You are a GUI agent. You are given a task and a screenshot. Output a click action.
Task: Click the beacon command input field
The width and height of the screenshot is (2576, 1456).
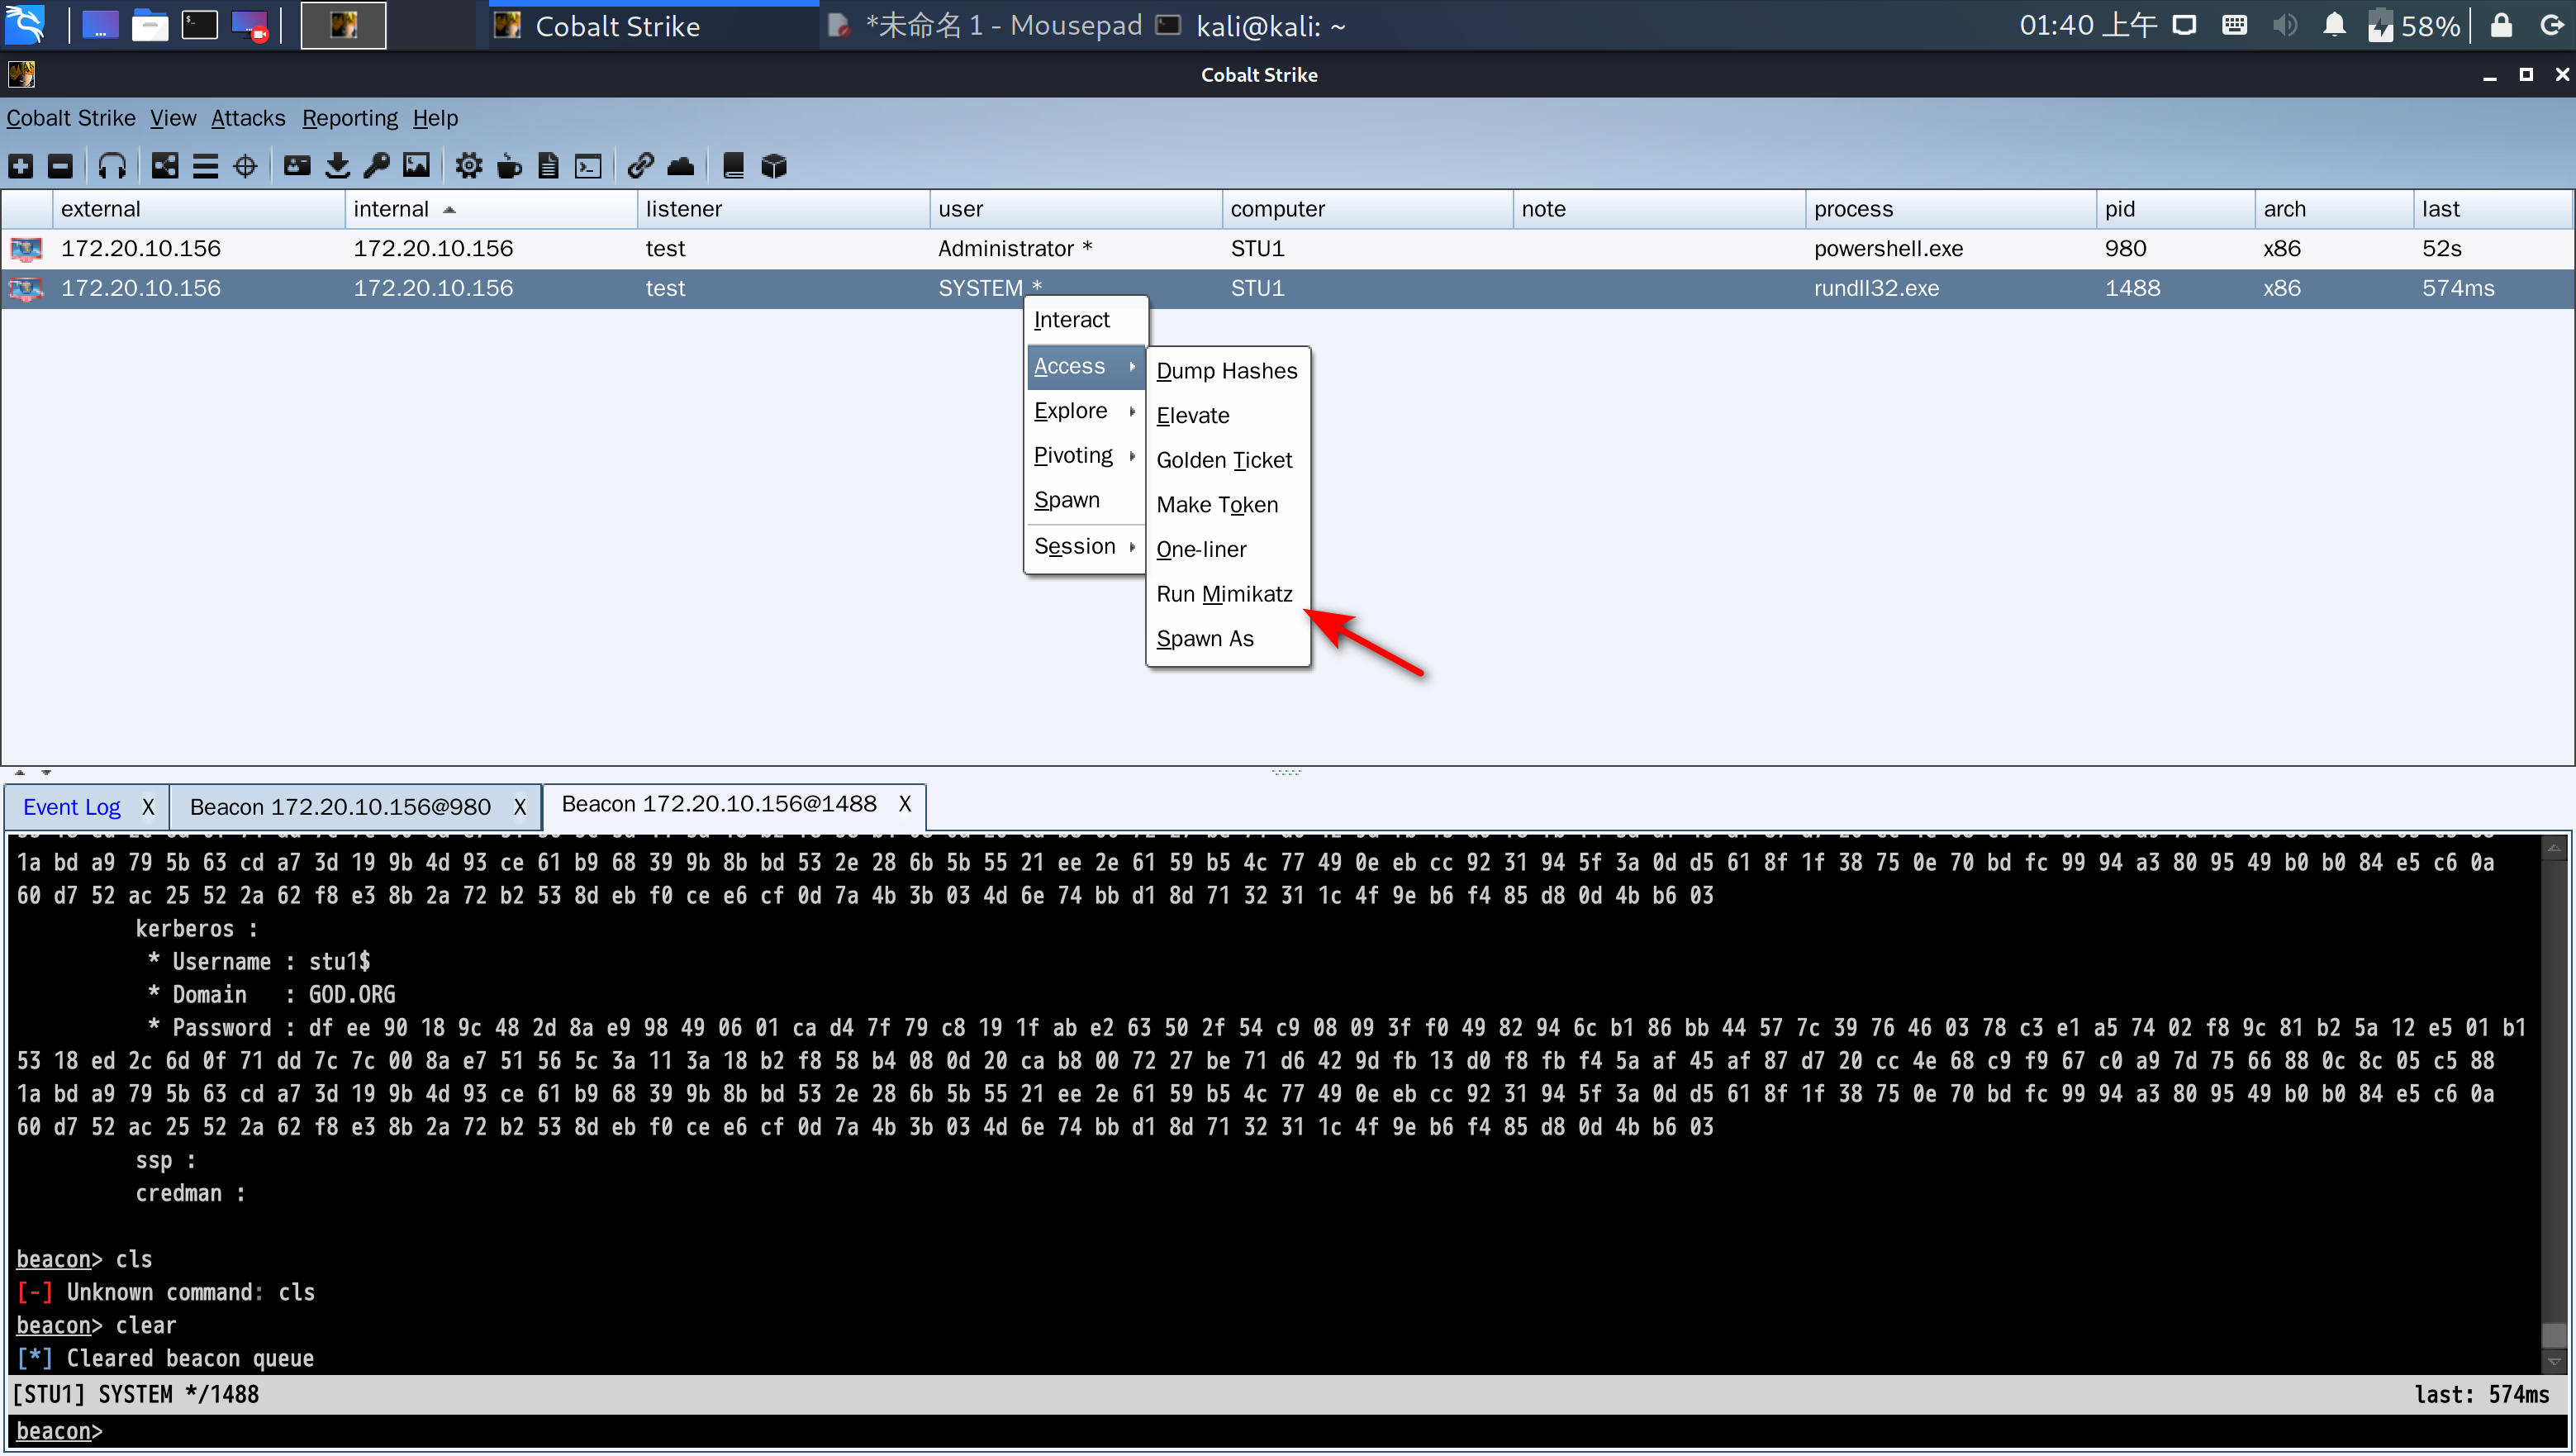point(1200,1431)
